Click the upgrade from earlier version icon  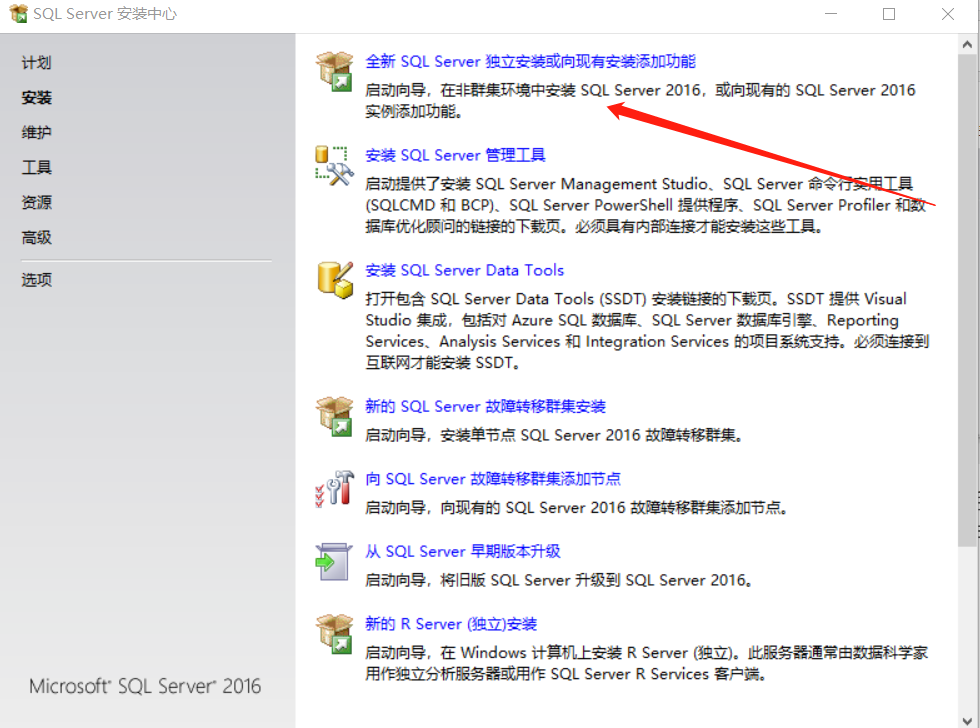333,561
